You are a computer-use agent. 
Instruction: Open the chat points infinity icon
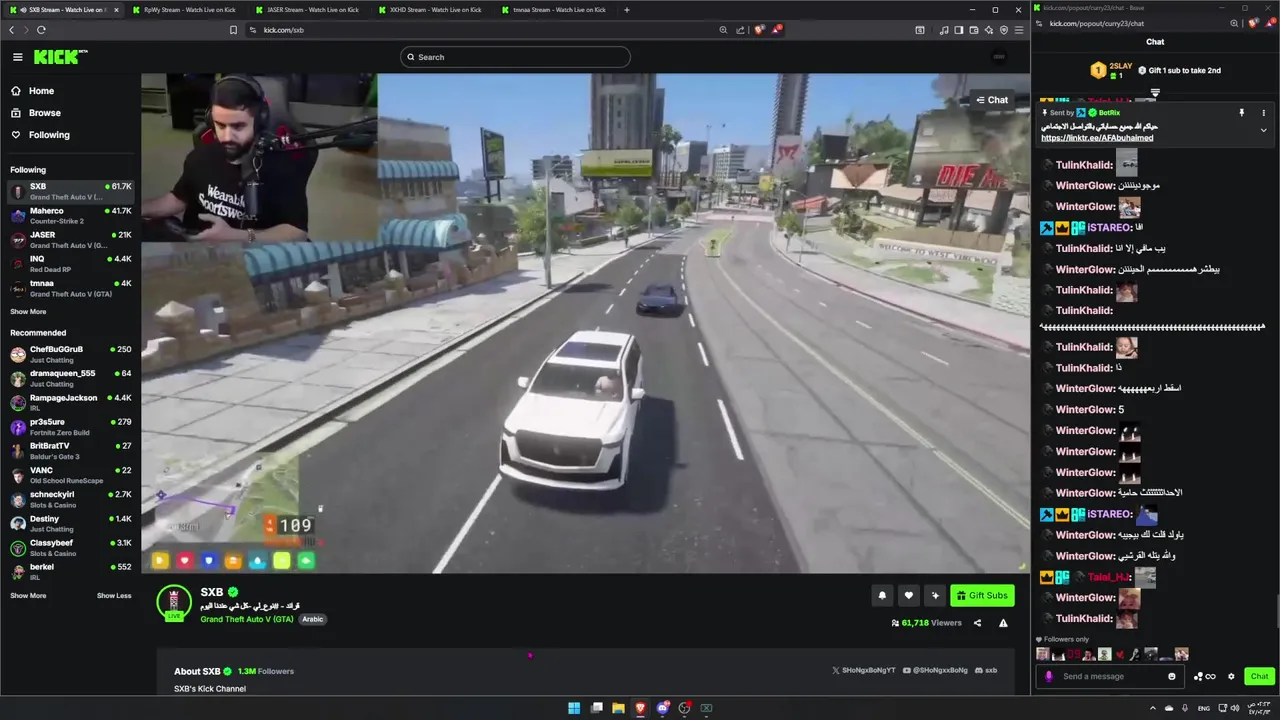point(1205,676)
